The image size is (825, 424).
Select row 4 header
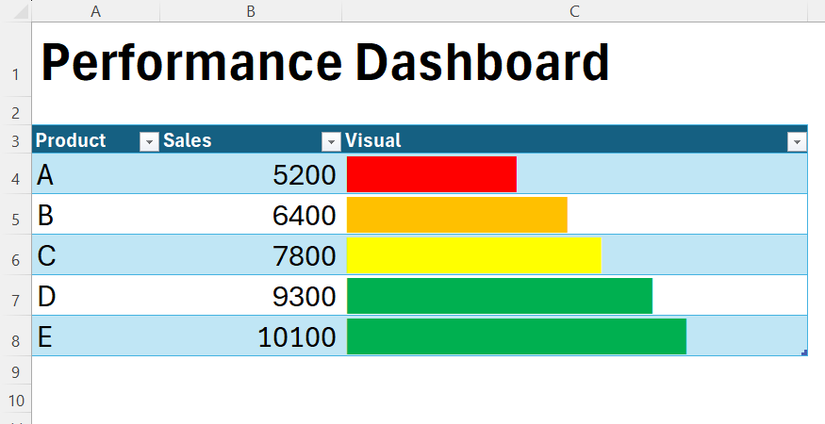point(16,174)
